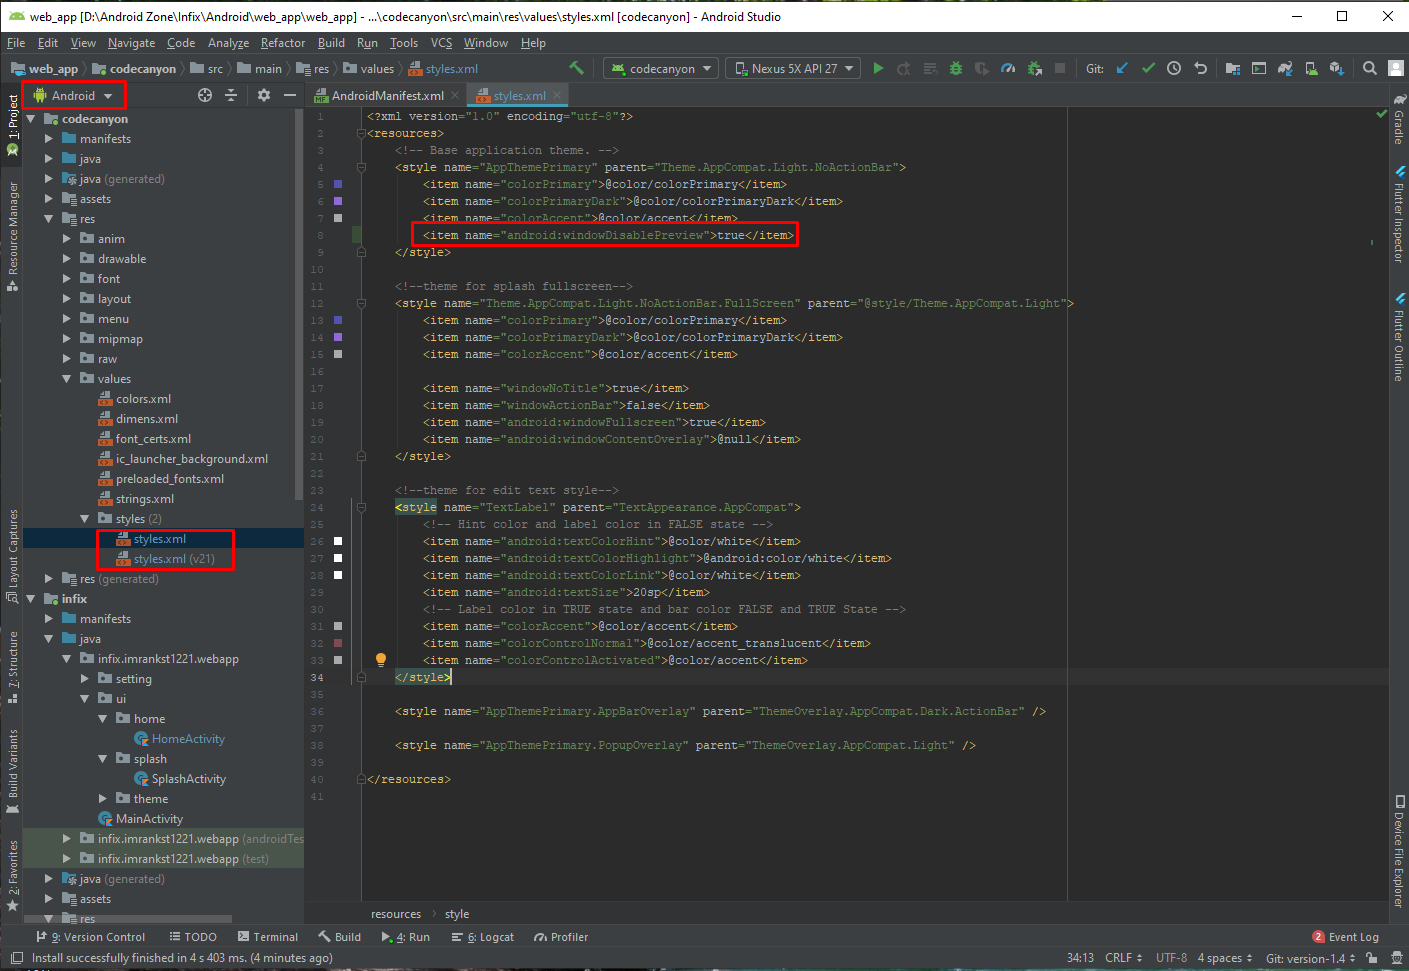Screen dimensions: 1409x971
Task: Sync project with Gradle files elephant icon
Action: (1285, 68)
